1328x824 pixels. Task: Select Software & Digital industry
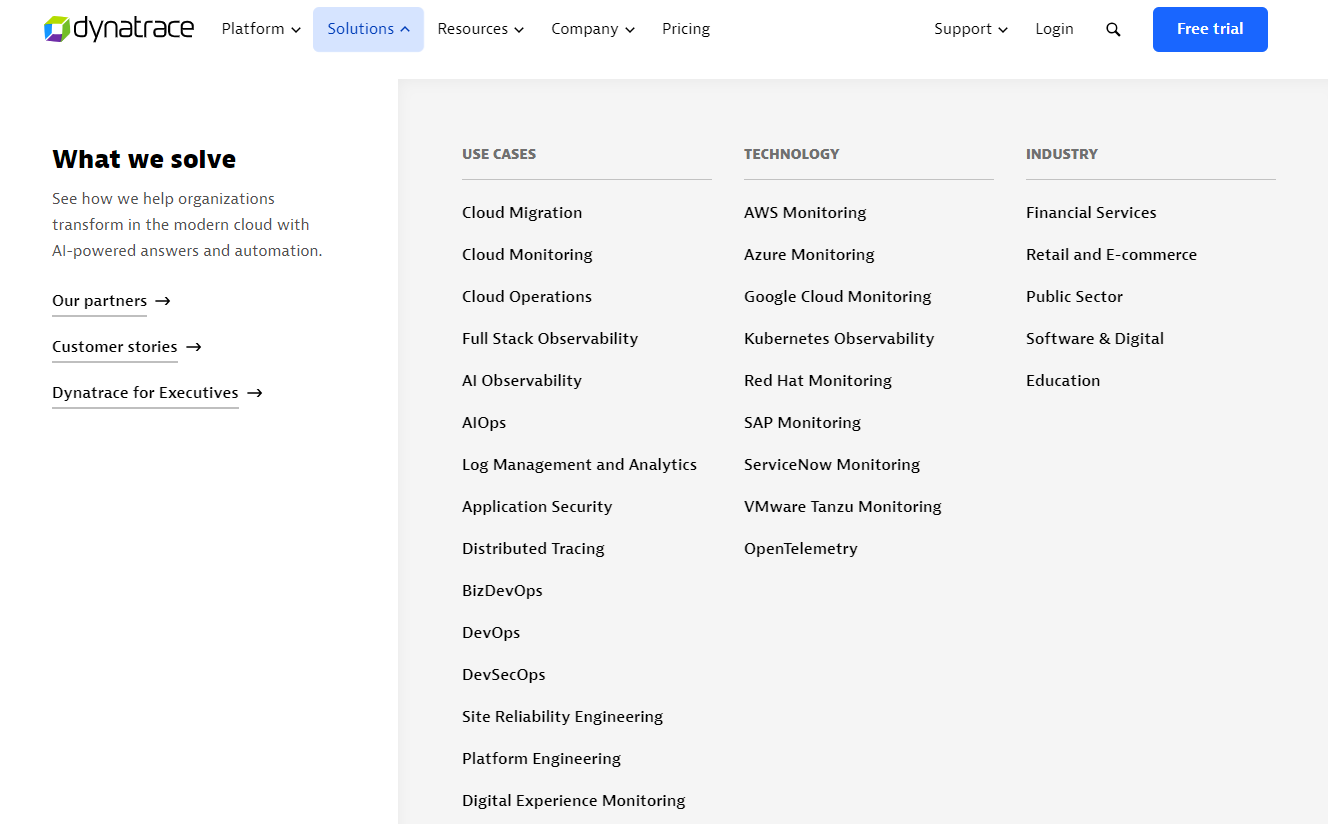(x=1095, y=339)
